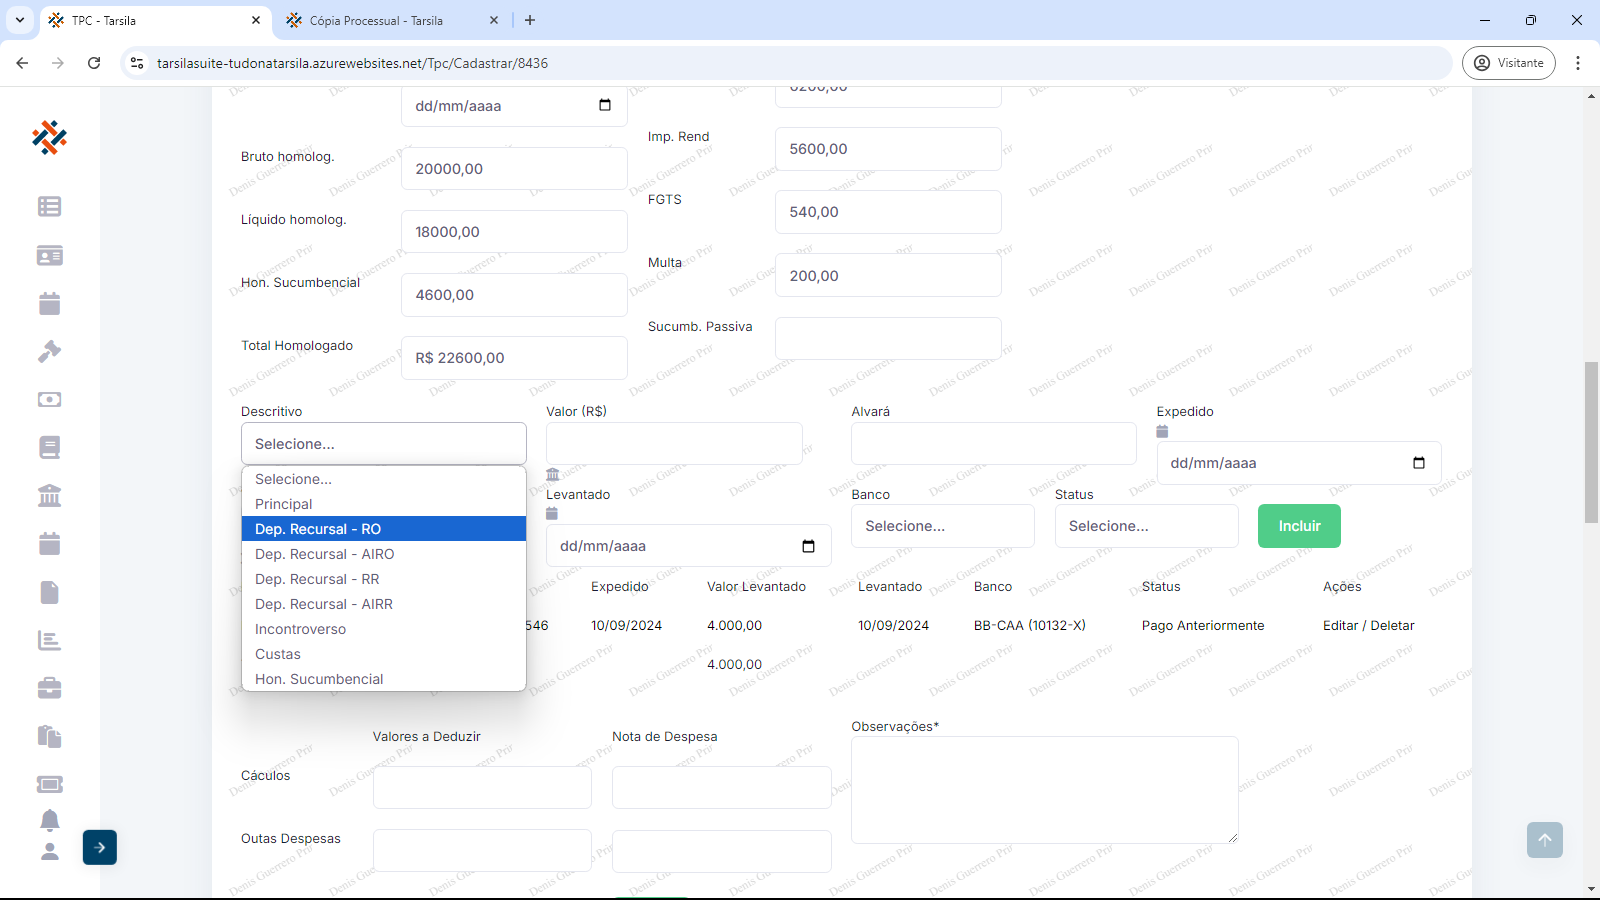Open the Banco select dropdown
The height and width of the screenshot is (900, 1600).
click(942, 526)
